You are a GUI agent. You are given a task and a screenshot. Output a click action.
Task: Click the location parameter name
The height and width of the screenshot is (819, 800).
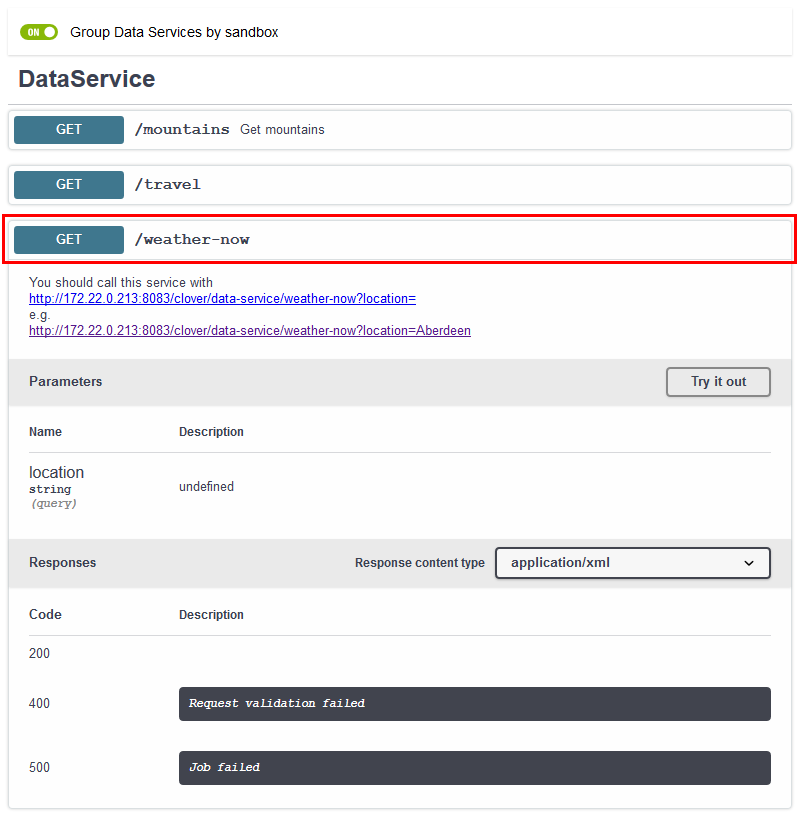pos(56,473)
